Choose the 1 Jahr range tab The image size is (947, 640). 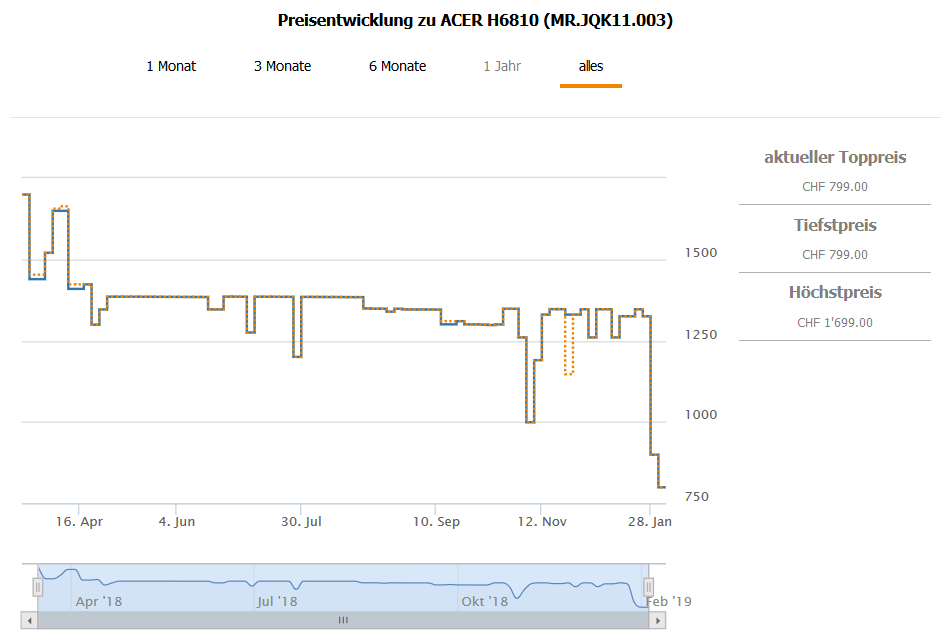point(502,66)
